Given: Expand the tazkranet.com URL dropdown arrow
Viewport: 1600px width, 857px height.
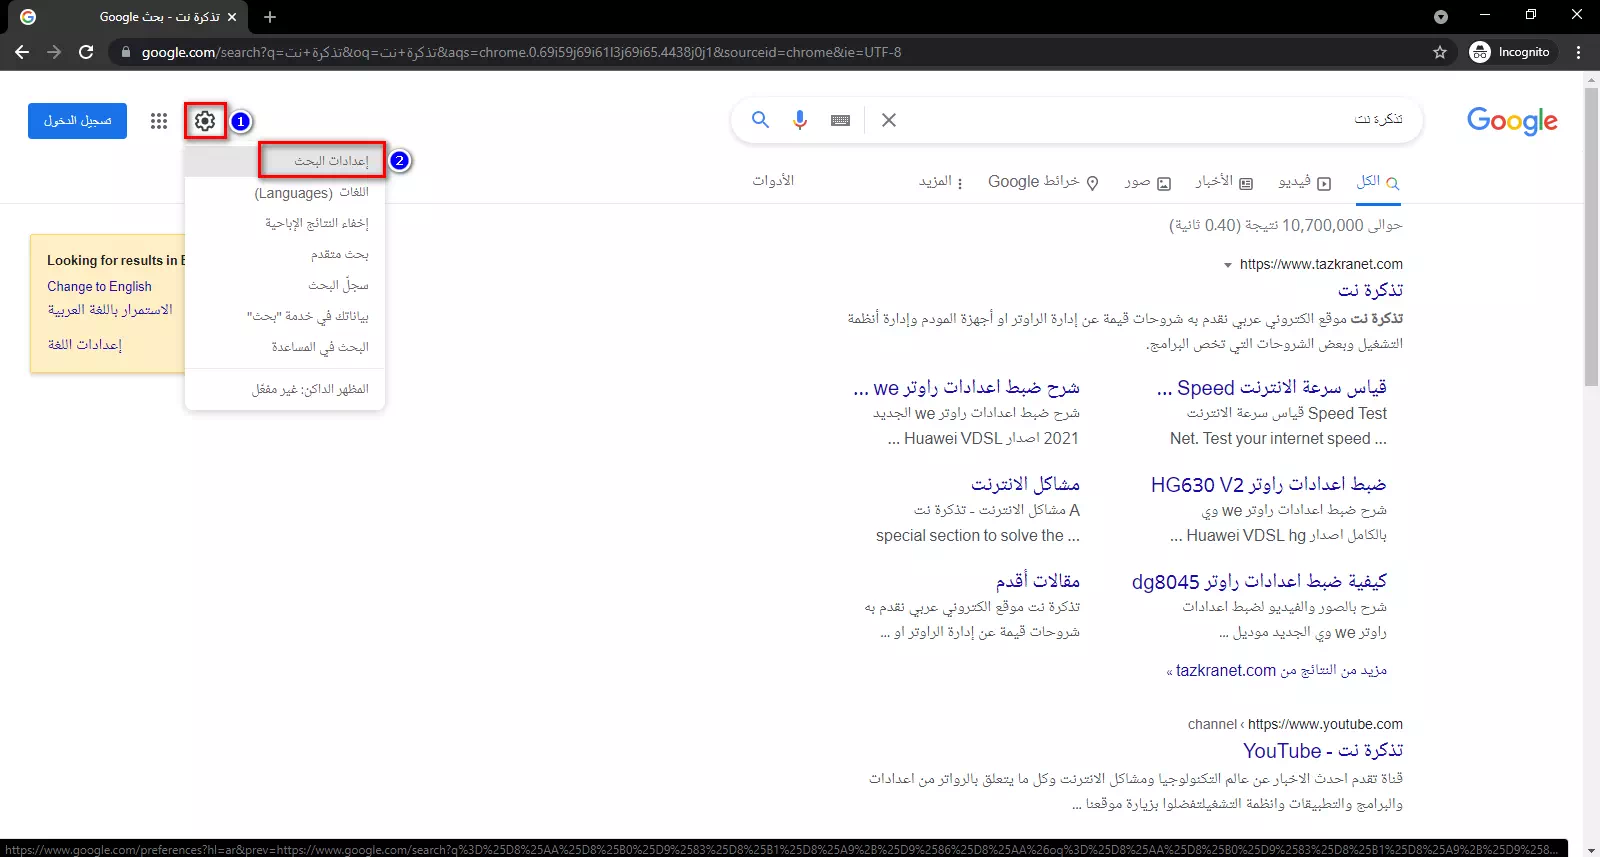Looking at the screenshot, I should pyautogui.click(x=1228, y=265).
